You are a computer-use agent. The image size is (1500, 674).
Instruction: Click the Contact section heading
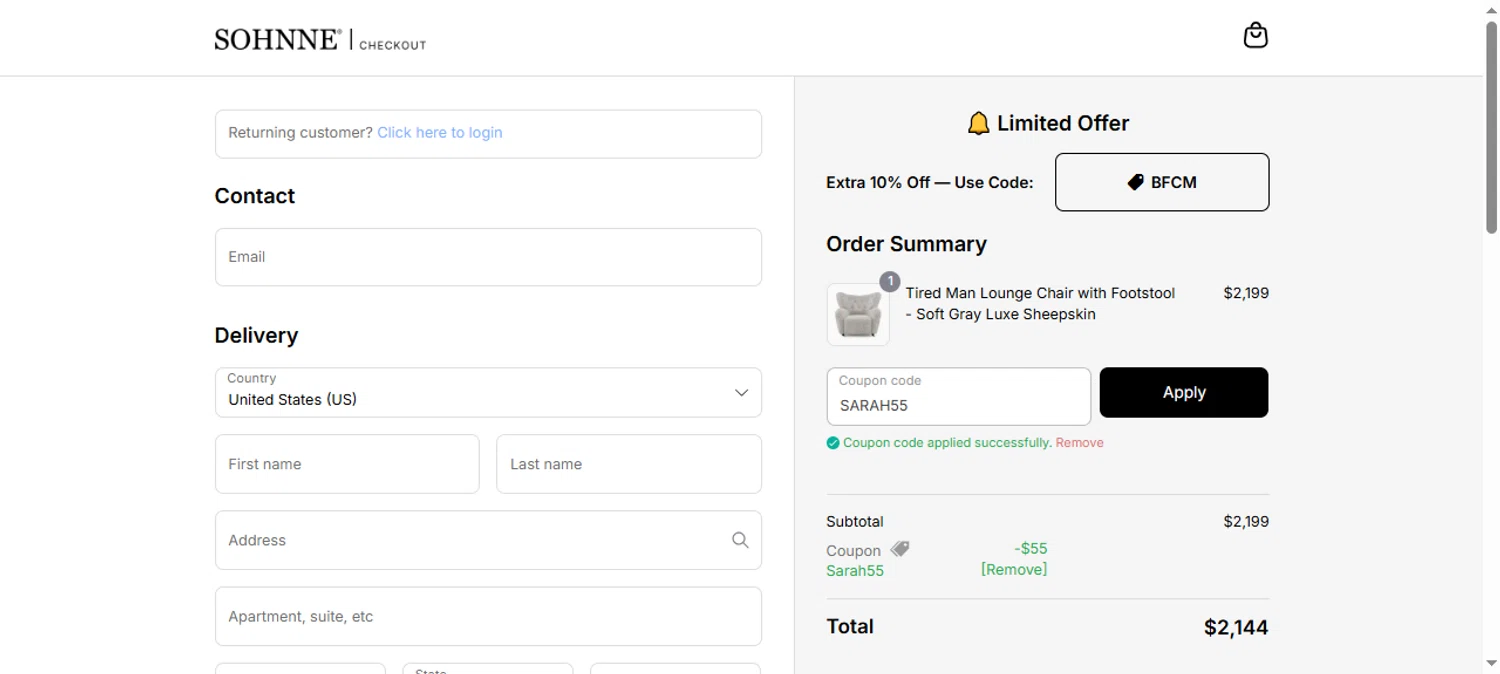click(255, 196)
